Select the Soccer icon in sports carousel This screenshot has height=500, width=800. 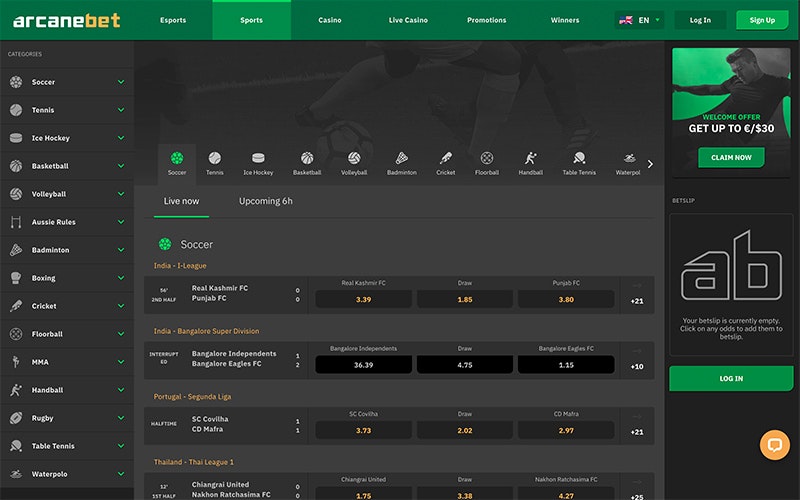[x=177, y=158]
